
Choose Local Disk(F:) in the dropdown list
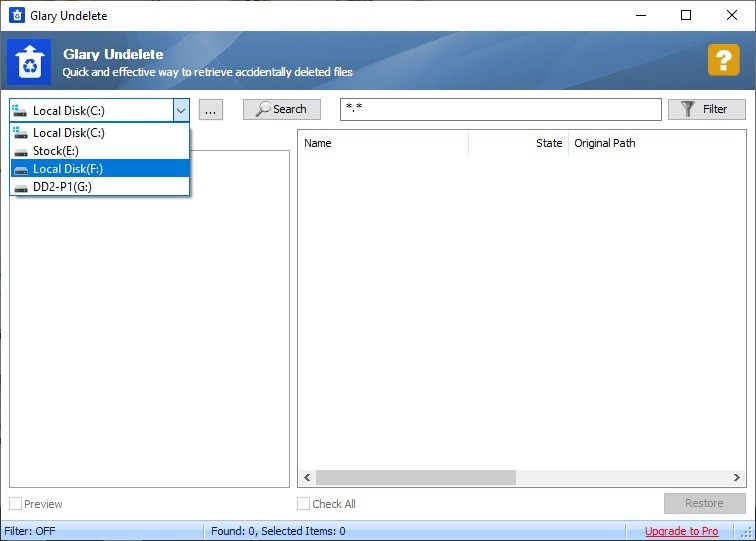tap(68, 169)
